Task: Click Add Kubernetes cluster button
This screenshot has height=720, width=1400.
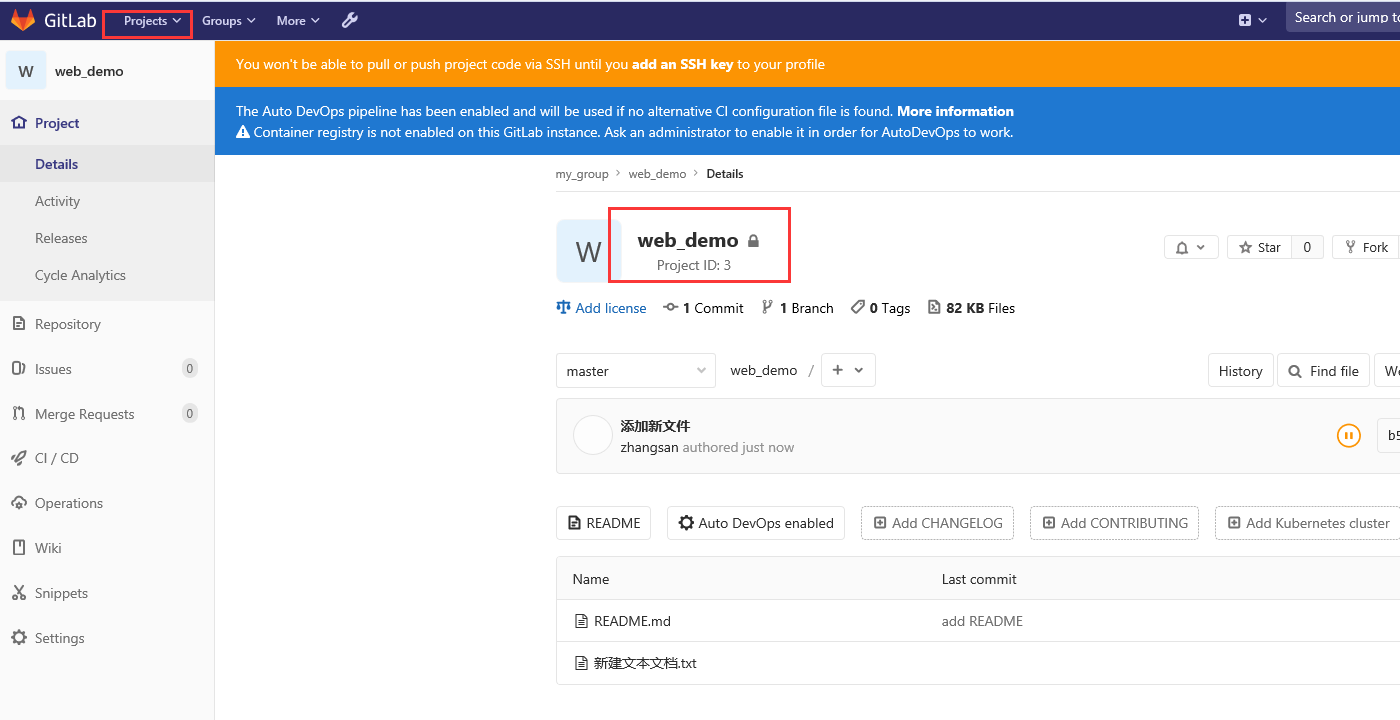Action: pyautogui.click(x=1308, y=523)
